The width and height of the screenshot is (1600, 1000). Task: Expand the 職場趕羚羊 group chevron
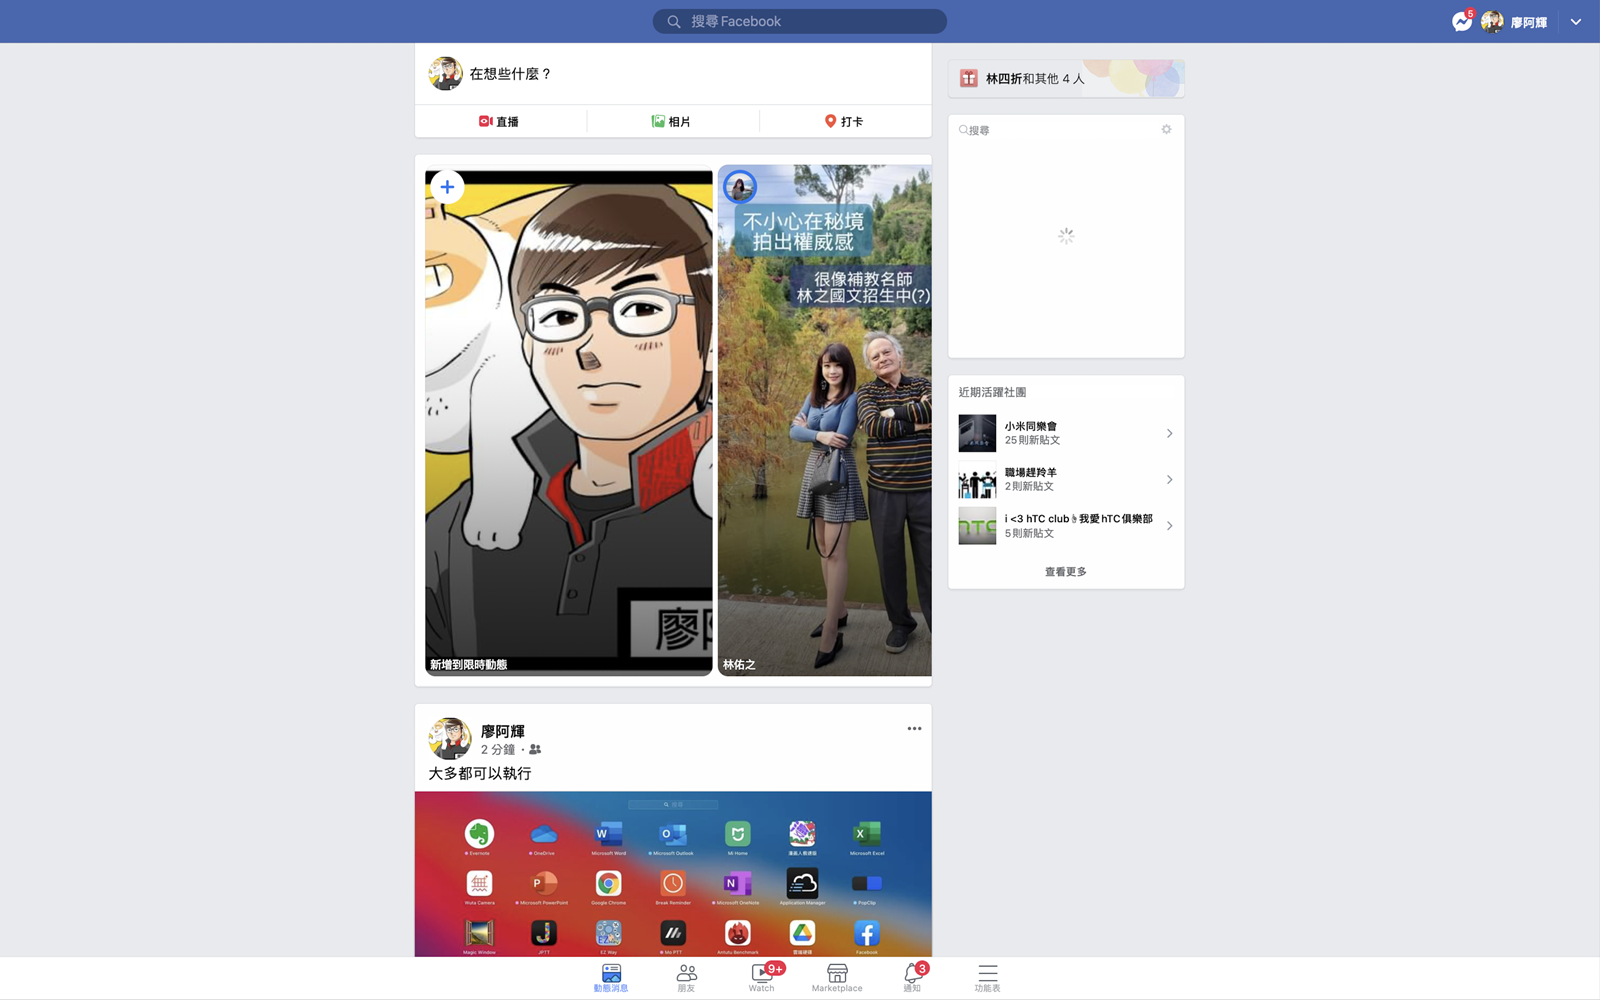1169,480
